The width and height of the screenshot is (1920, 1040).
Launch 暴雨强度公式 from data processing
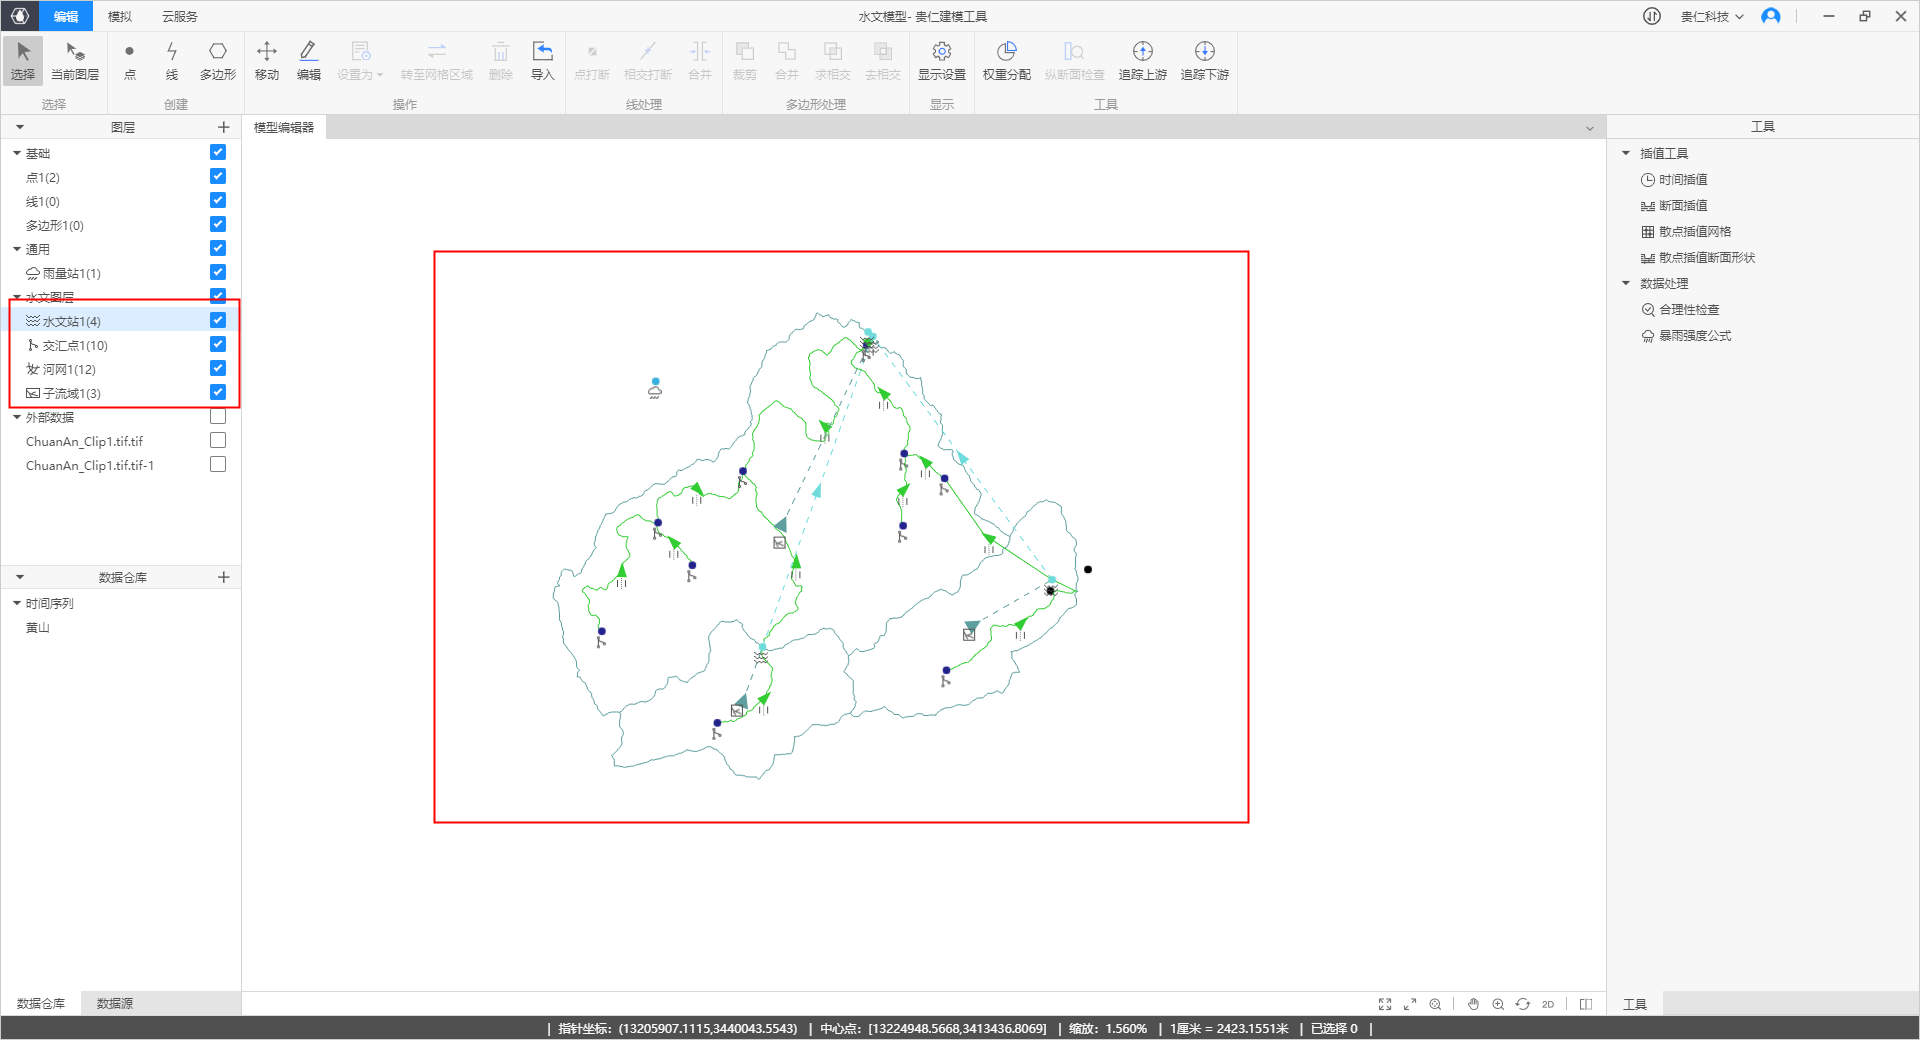tap(1695, 336)
